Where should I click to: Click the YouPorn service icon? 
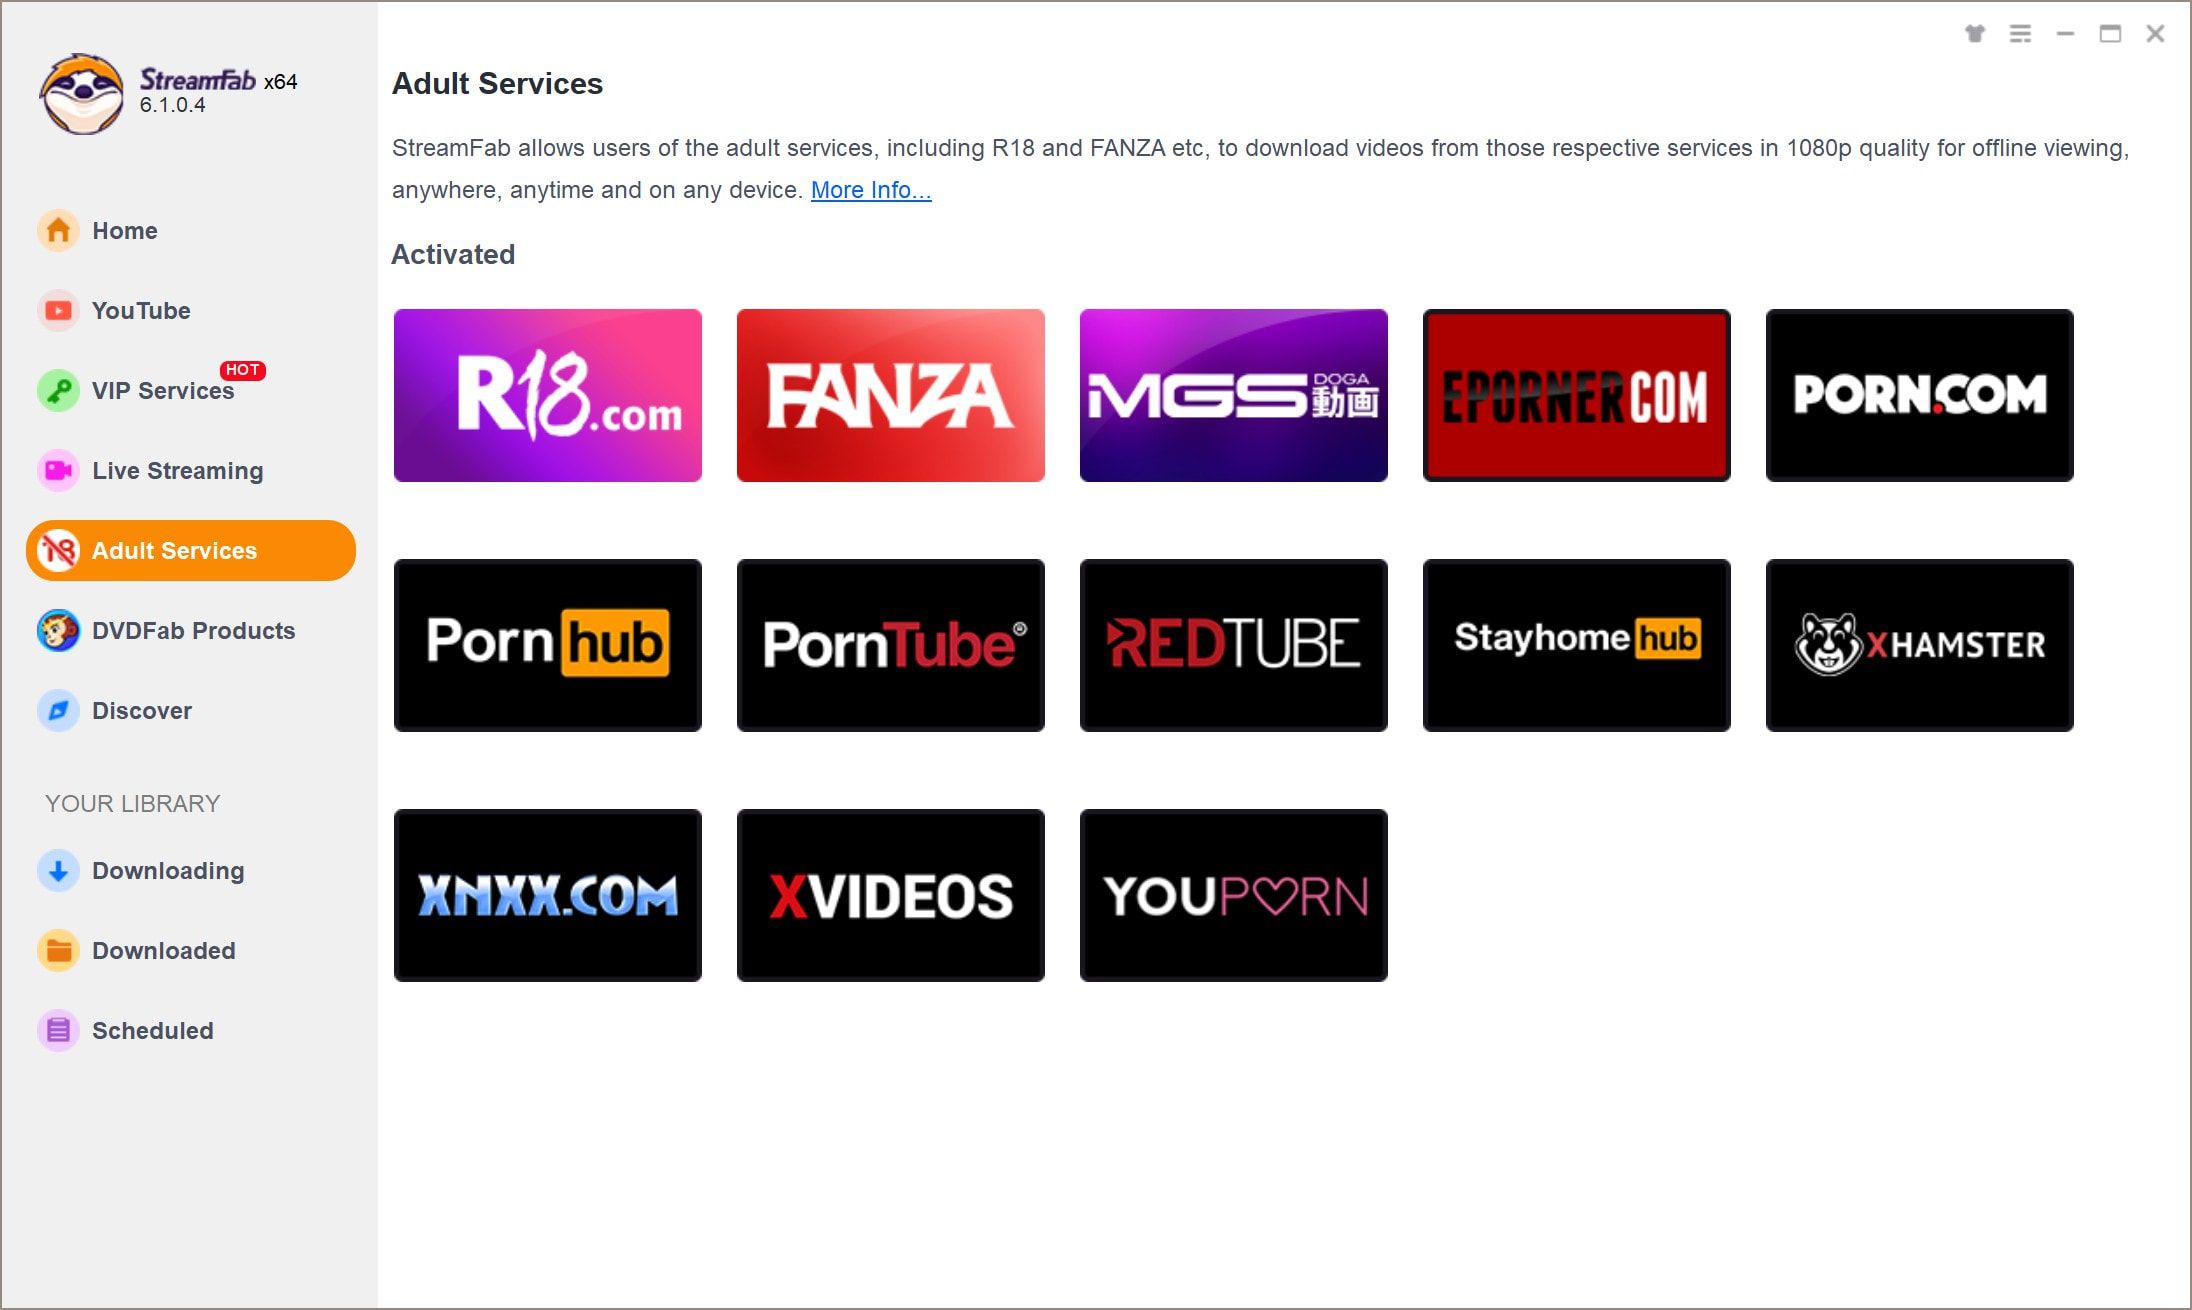1232,894
